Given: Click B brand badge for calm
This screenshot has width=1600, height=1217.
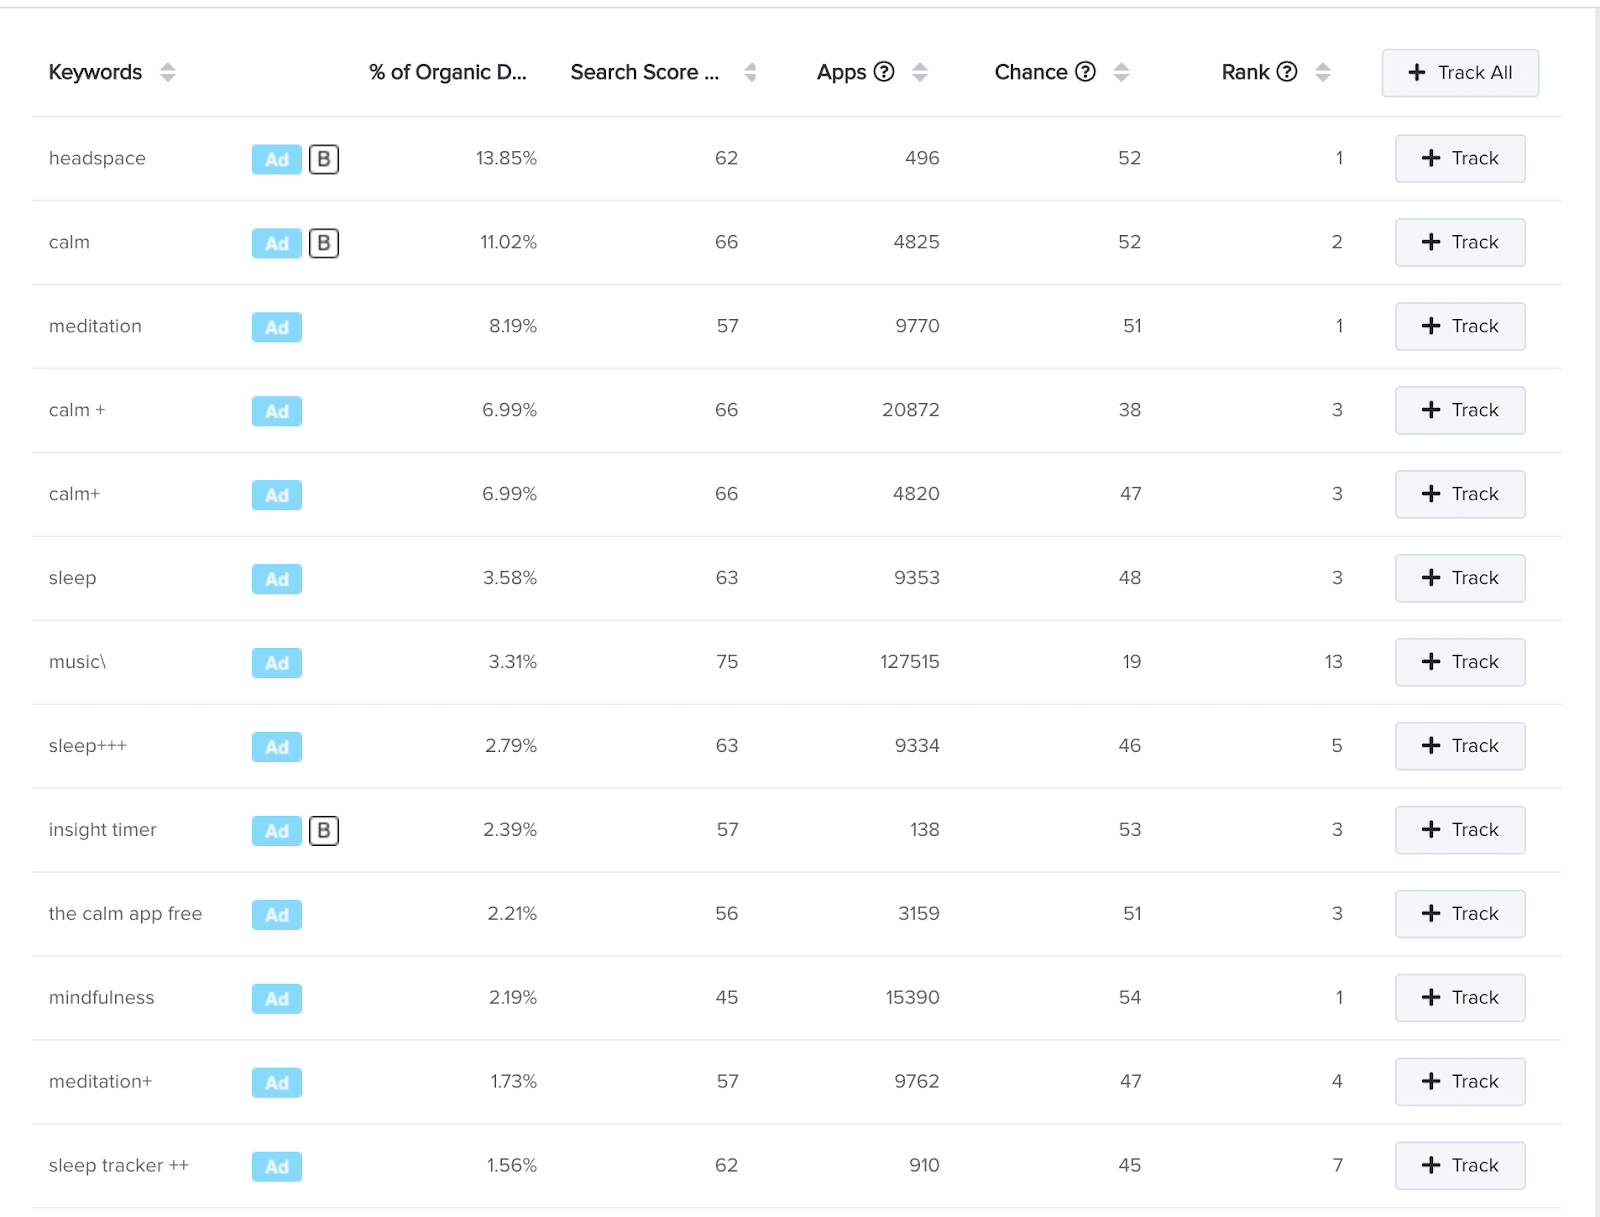Looking at the screenshot, I should pyautogui.click(x=324, y=243).
